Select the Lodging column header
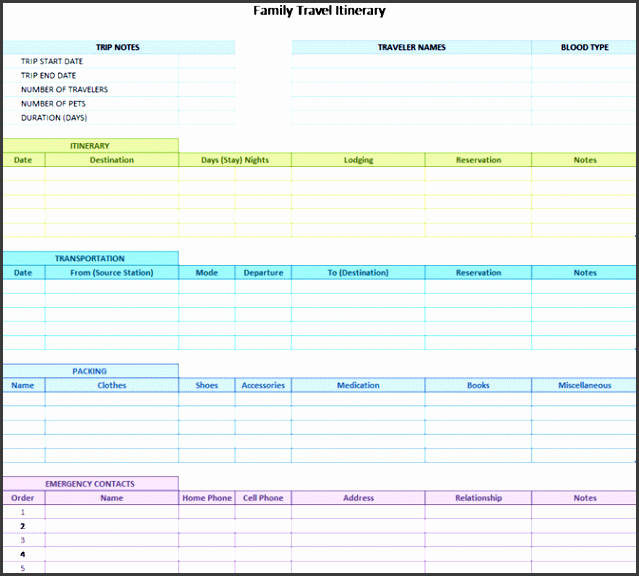639x576 pixels. coord(358,160)
